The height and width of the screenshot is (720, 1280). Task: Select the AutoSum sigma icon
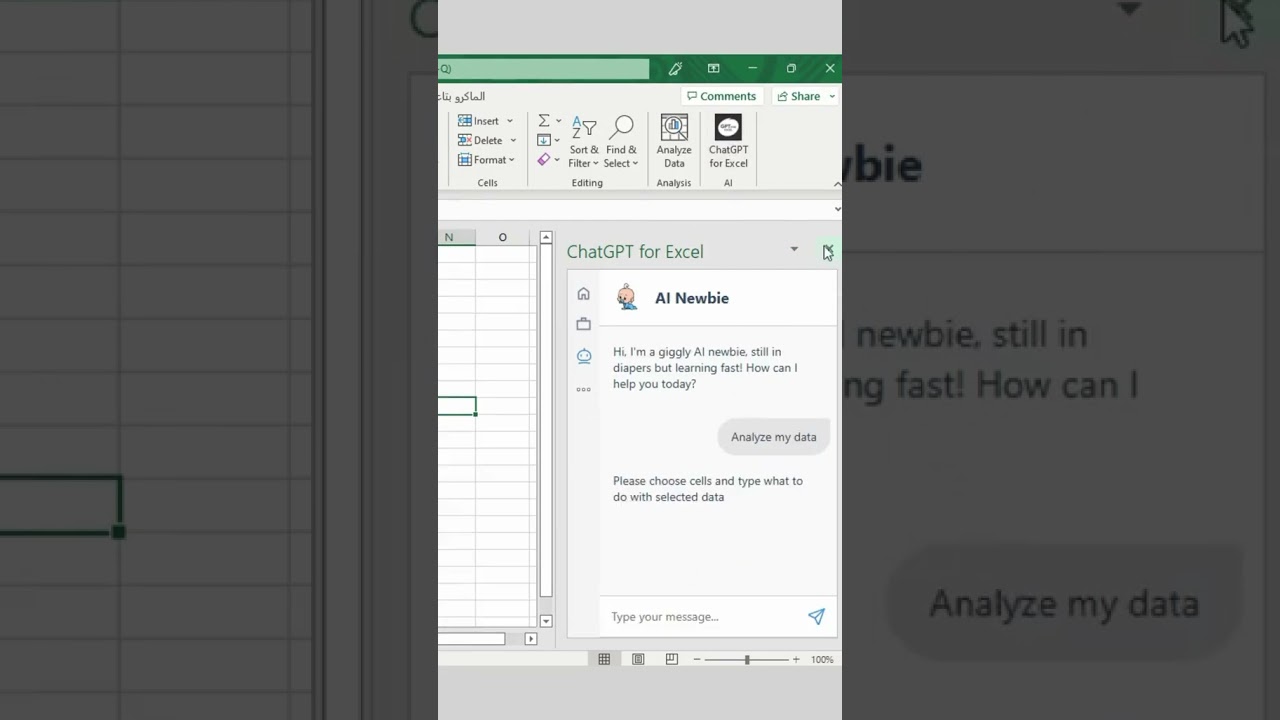[x=543, y=120]
